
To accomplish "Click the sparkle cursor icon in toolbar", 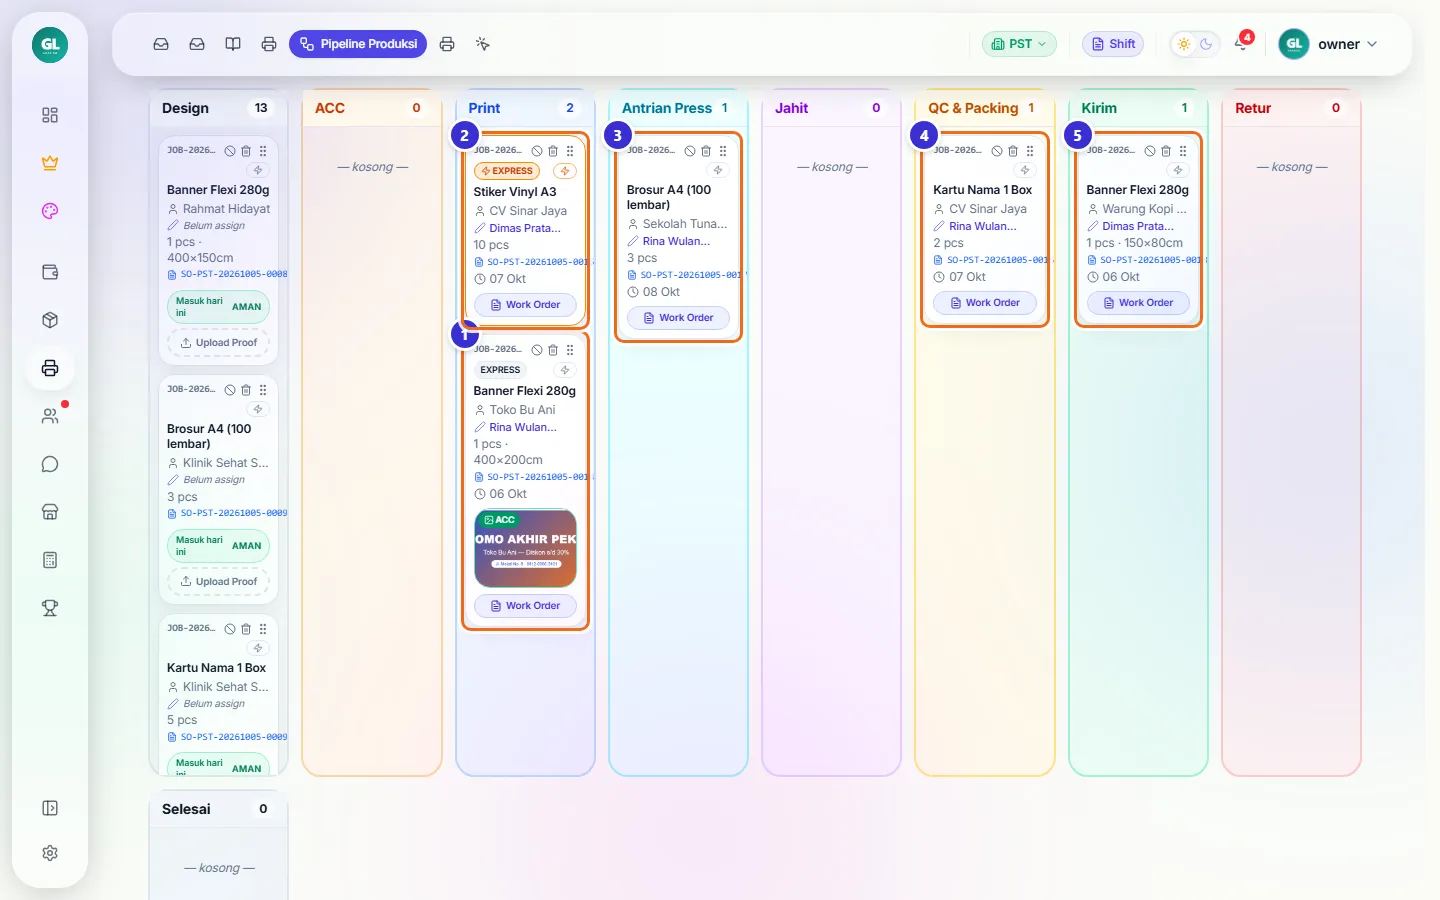I will coord(483,44).
